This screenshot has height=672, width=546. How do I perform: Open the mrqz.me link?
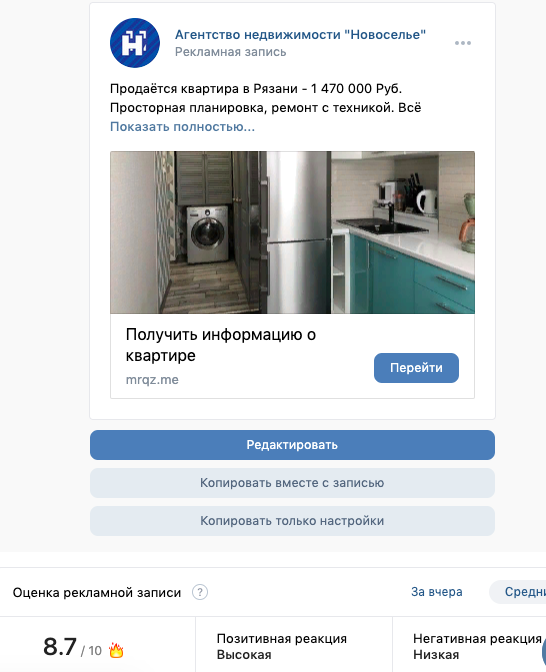point(152,380)
